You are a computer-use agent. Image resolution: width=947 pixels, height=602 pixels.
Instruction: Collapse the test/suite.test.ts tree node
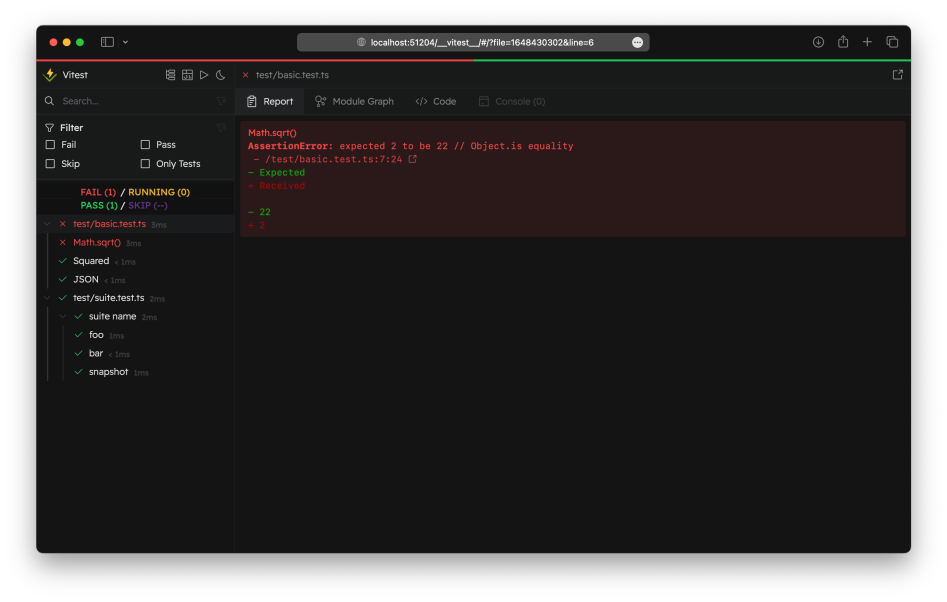(47, 298)
